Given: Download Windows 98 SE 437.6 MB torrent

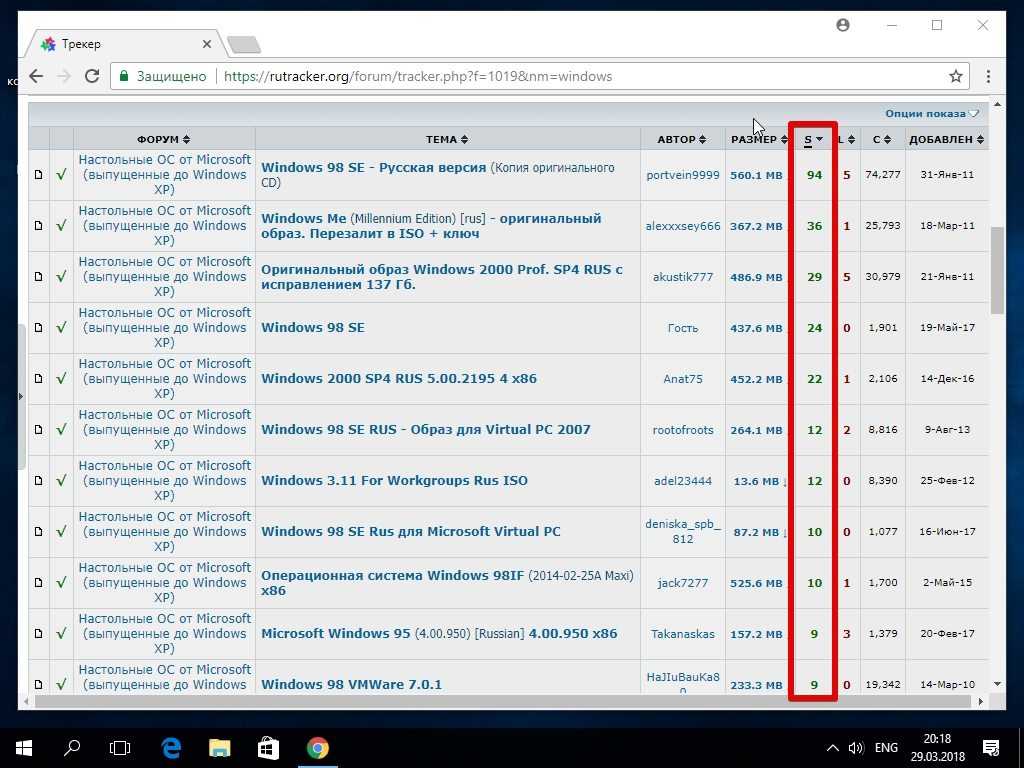Looking at the screenshot, I should 755,328.
